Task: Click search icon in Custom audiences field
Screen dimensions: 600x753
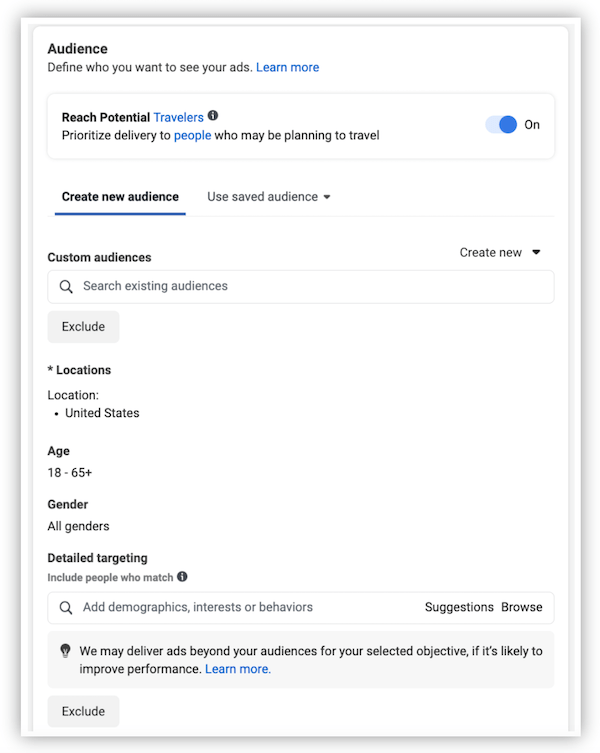Action: (x=66, y=287)
